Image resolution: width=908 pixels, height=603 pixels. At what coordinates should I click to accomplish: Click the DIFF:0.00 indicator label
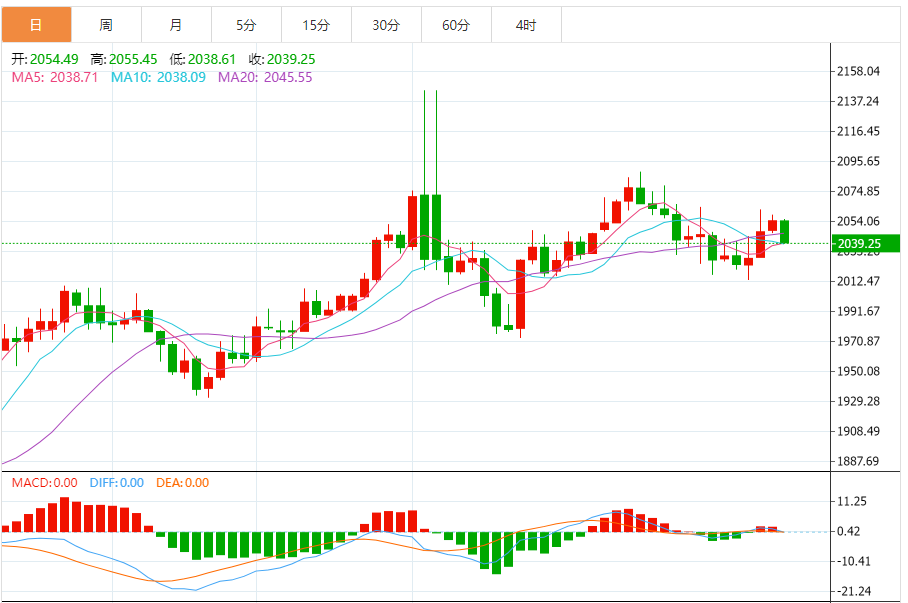click(x=116, y=483)
